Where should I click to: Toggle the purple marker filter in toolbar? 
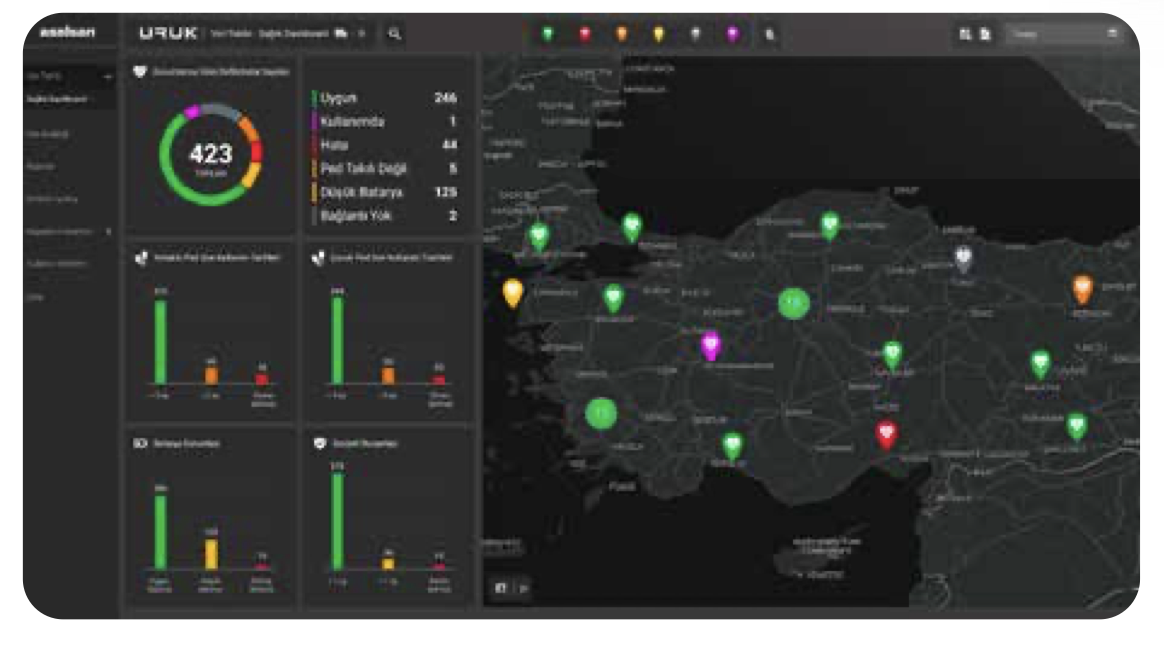(x=732, y=34)
